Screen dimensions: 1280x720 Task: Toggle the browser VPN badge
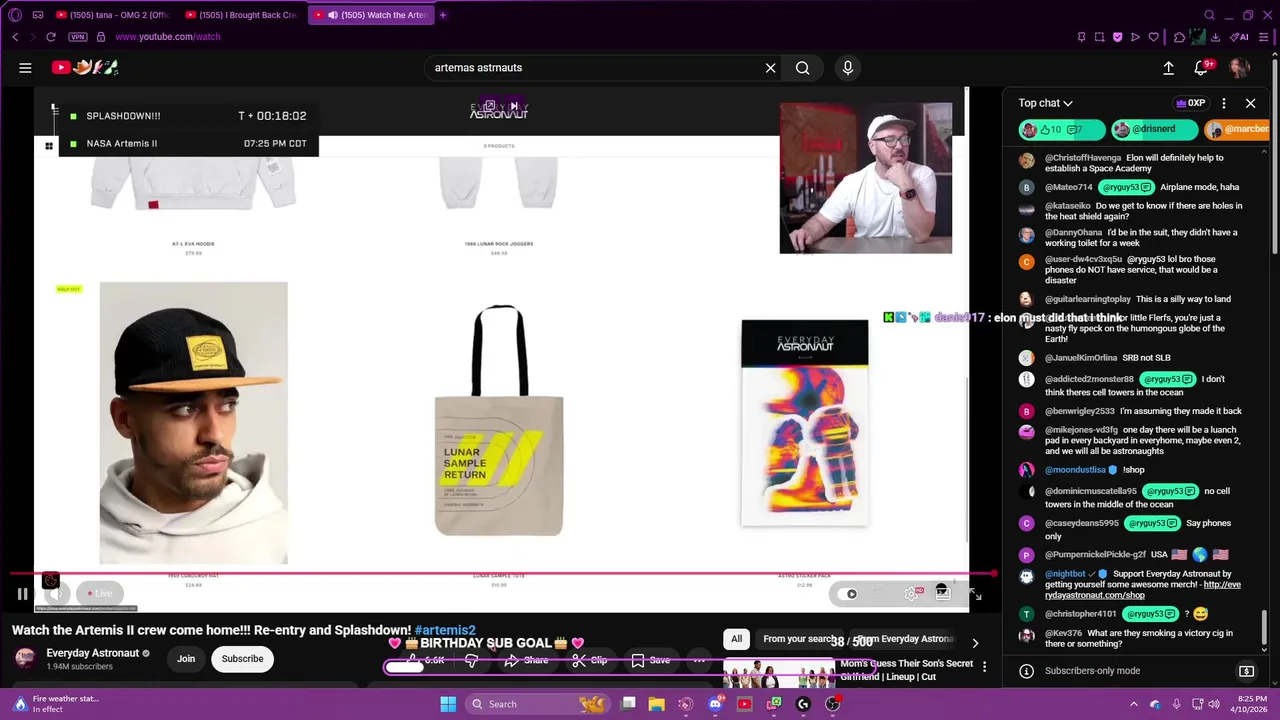click(78, 37)
